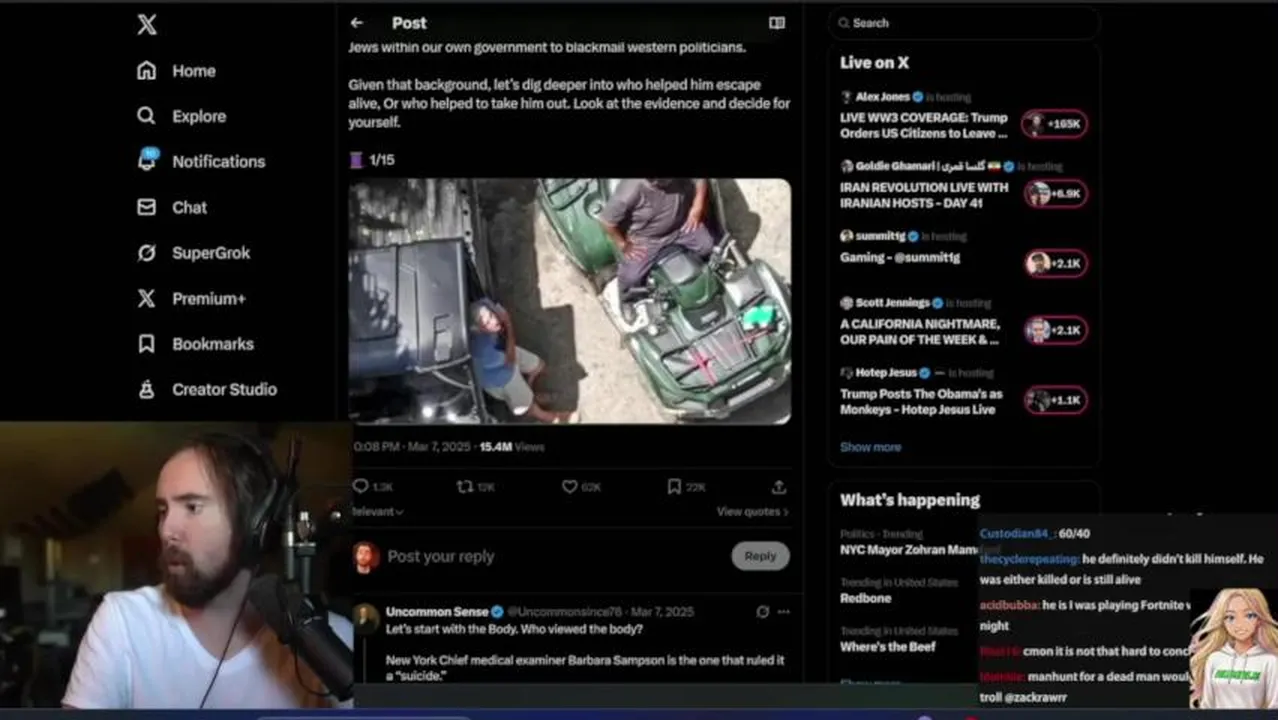Open Where's the Beef trend
Image resolution: width=1278 pixels, height=720 pixels.
pyautogui.click(x=888, y=647)
